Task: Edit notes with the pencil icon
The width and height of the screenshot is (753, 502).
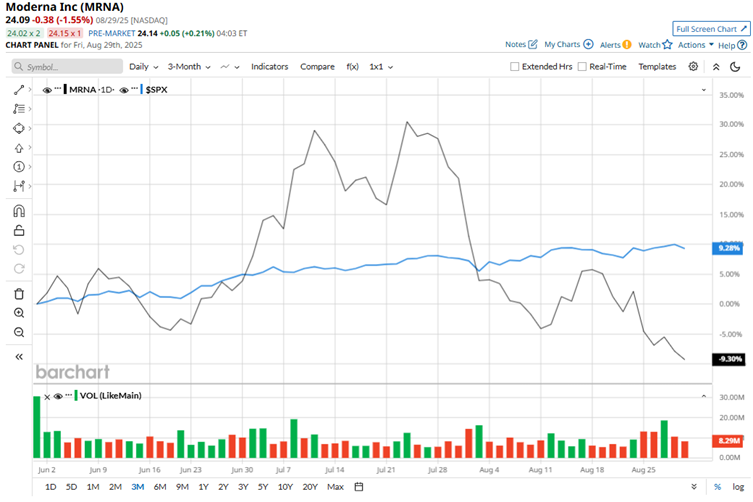Action: 533,44
